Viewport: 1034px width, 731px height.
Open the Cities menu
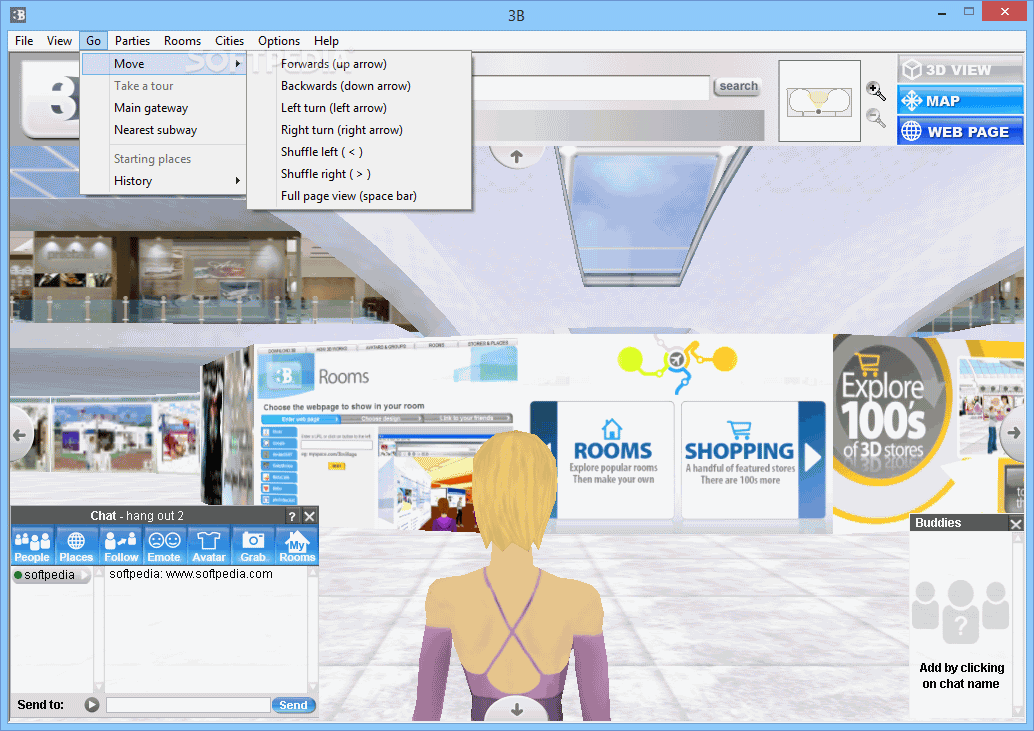click(229, 41)
